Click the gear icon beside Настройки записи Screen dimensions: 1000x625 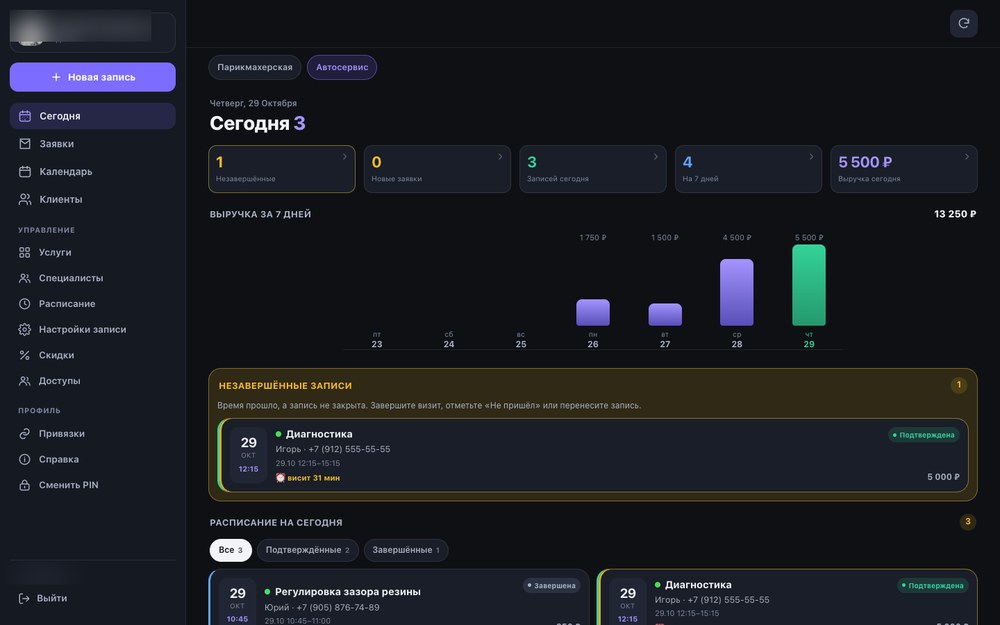click(x=24, y=330)
